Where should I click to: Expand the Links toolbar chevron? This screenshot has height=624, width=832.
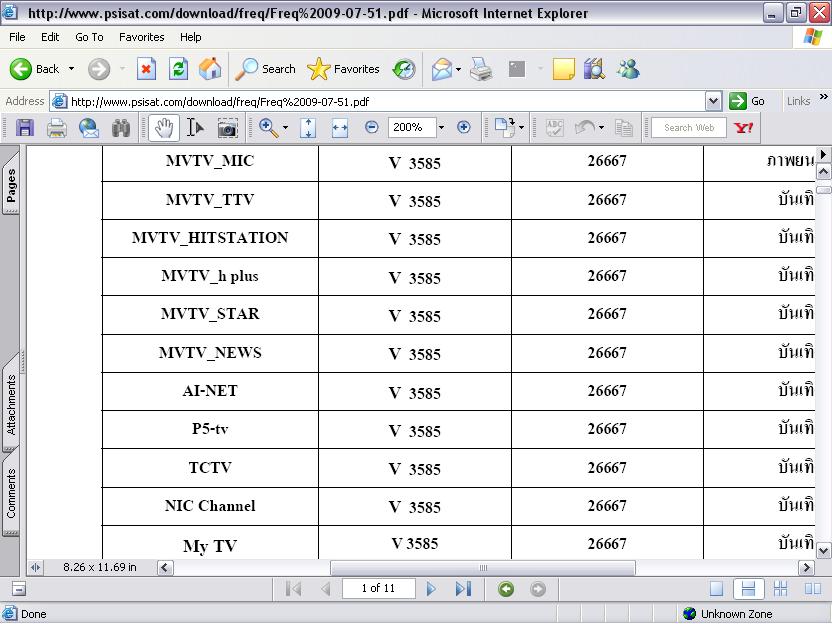point(824,97)
